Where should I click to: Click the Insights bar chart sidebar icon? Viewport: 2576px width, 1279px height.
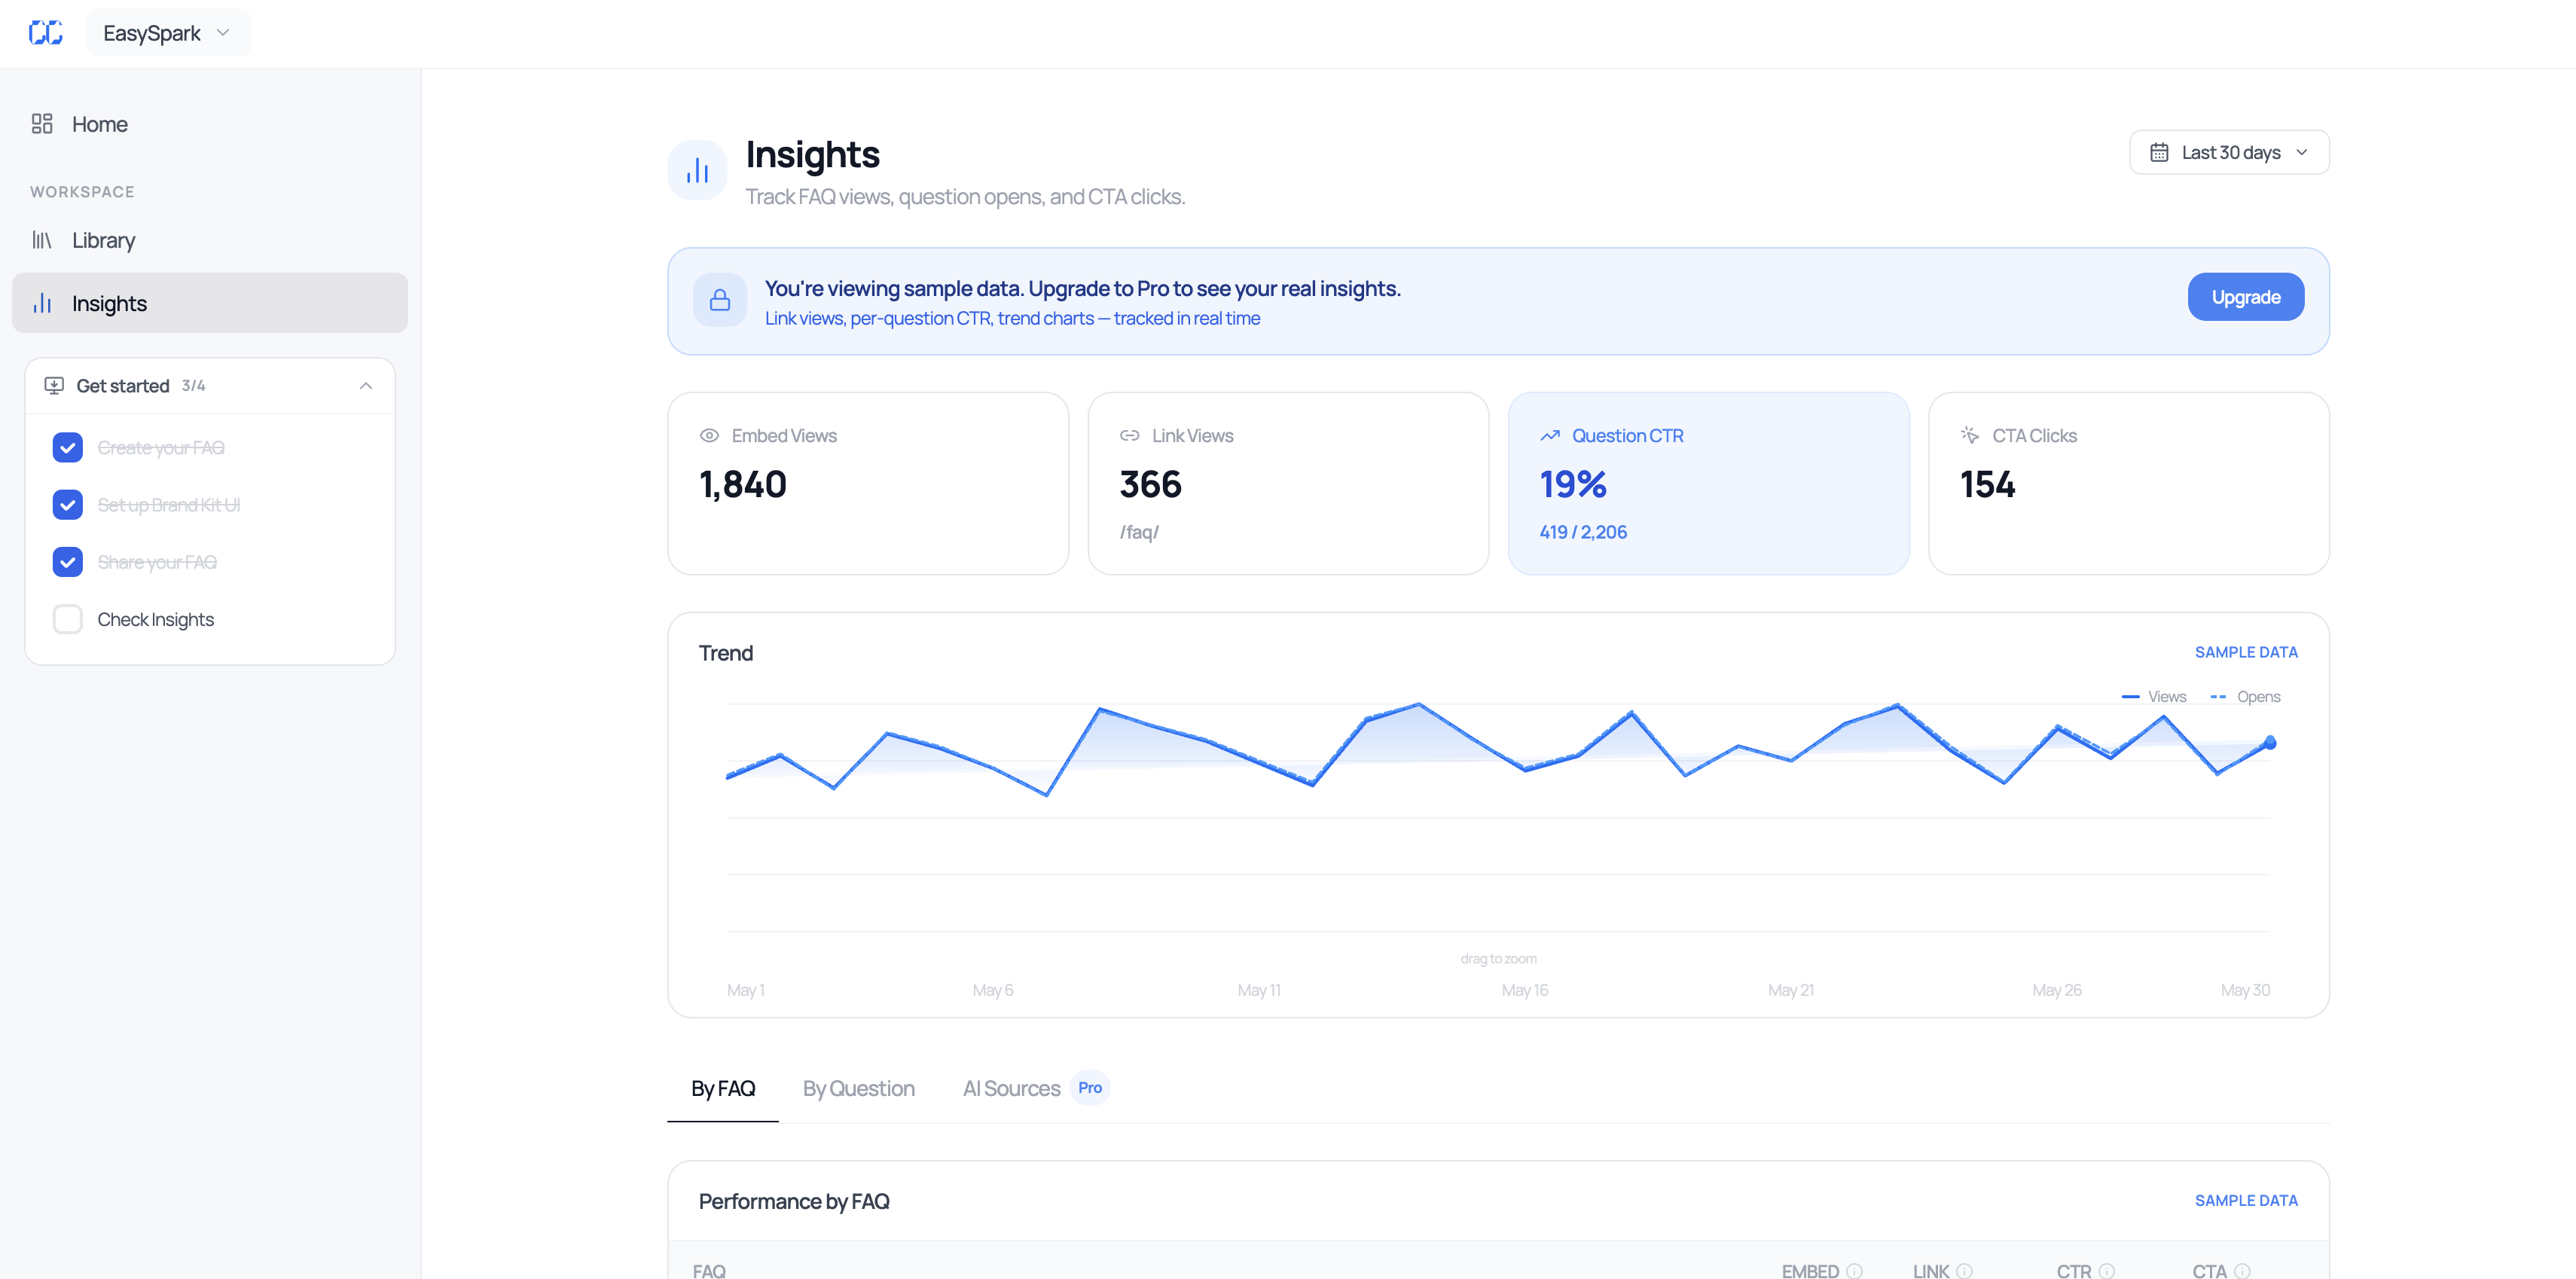[x=42, y=303]
